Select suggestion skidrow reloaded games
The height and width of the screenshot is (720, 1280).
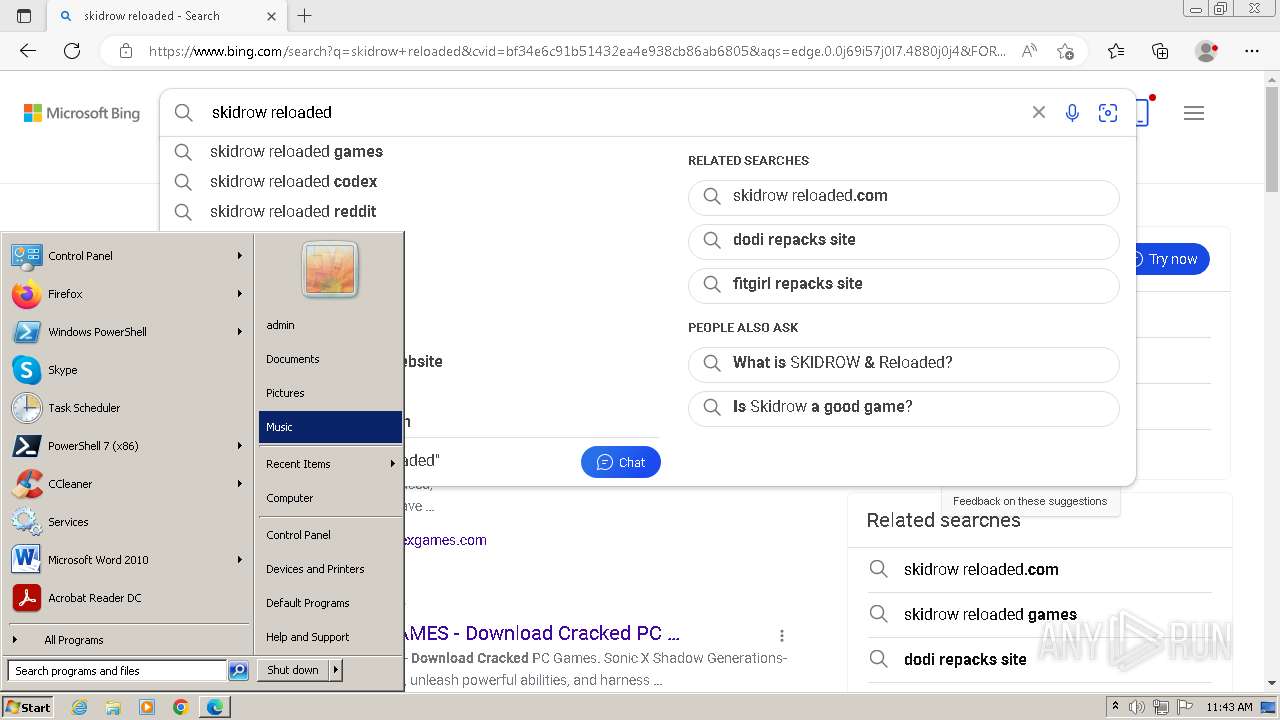pyautogui.click(x=296, y=152)
